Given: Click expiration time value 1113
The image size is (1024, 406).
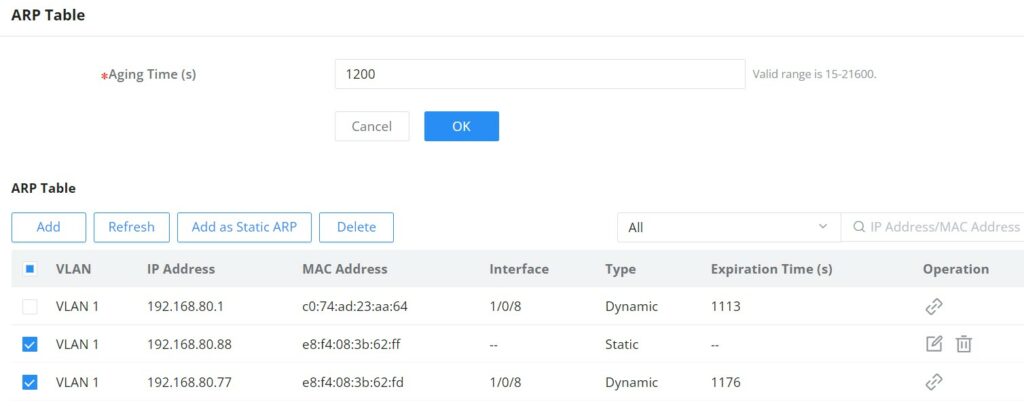Looking at the screenshot, I should coord(726,306).
